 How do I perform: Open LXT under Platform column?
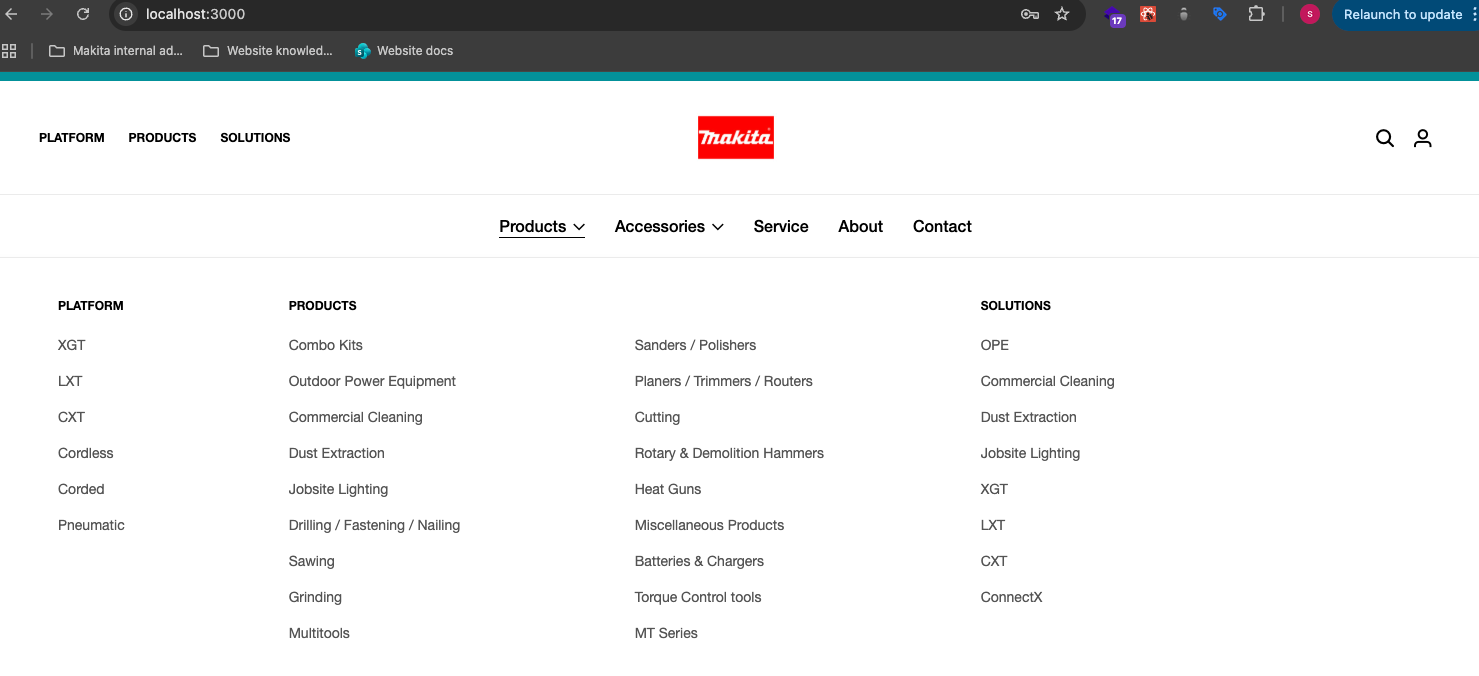click(x=70, y=381)
